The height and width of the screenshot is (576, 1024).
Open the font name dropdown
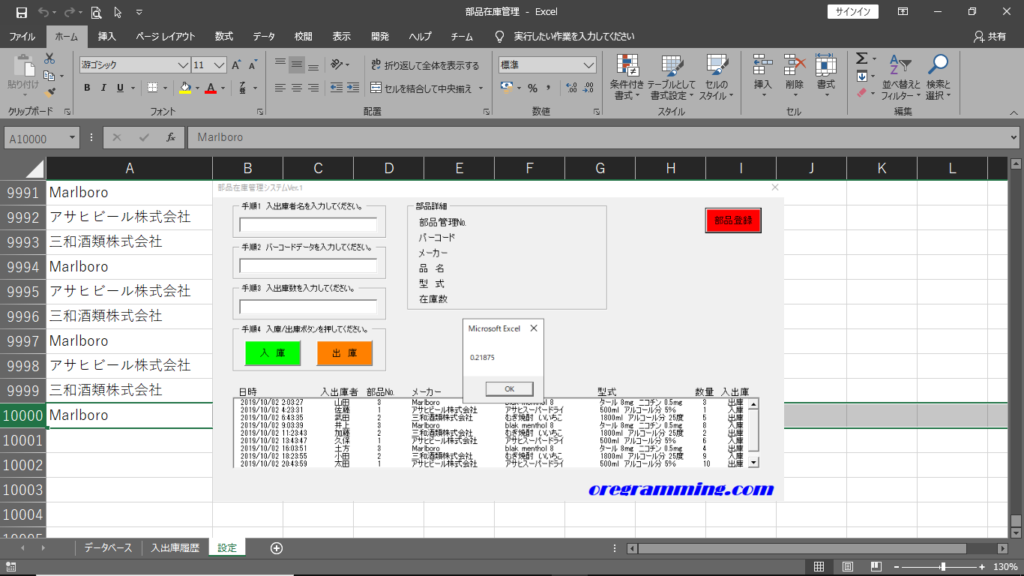point(182,65)
